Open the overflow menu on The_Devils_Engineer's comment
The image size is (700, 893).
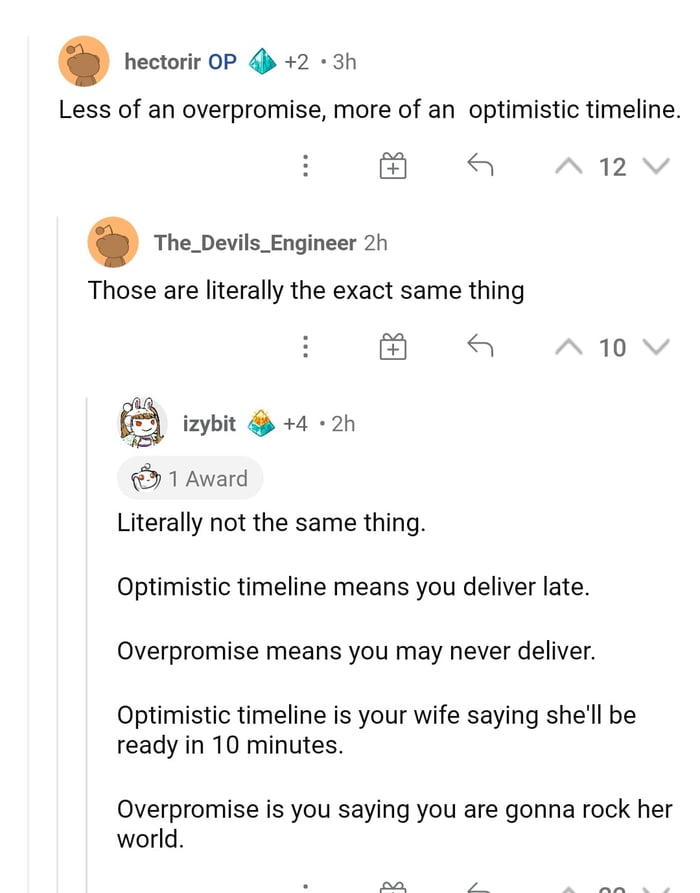point(305,347)
